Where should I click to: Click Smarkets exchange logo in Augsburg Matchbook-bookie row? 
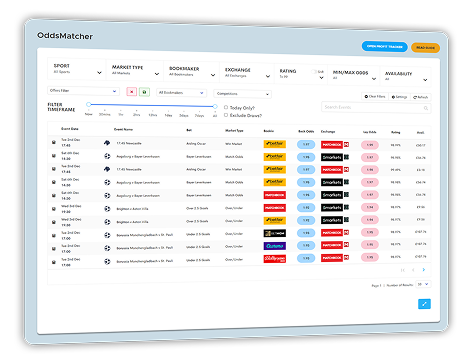click(335, 195)
